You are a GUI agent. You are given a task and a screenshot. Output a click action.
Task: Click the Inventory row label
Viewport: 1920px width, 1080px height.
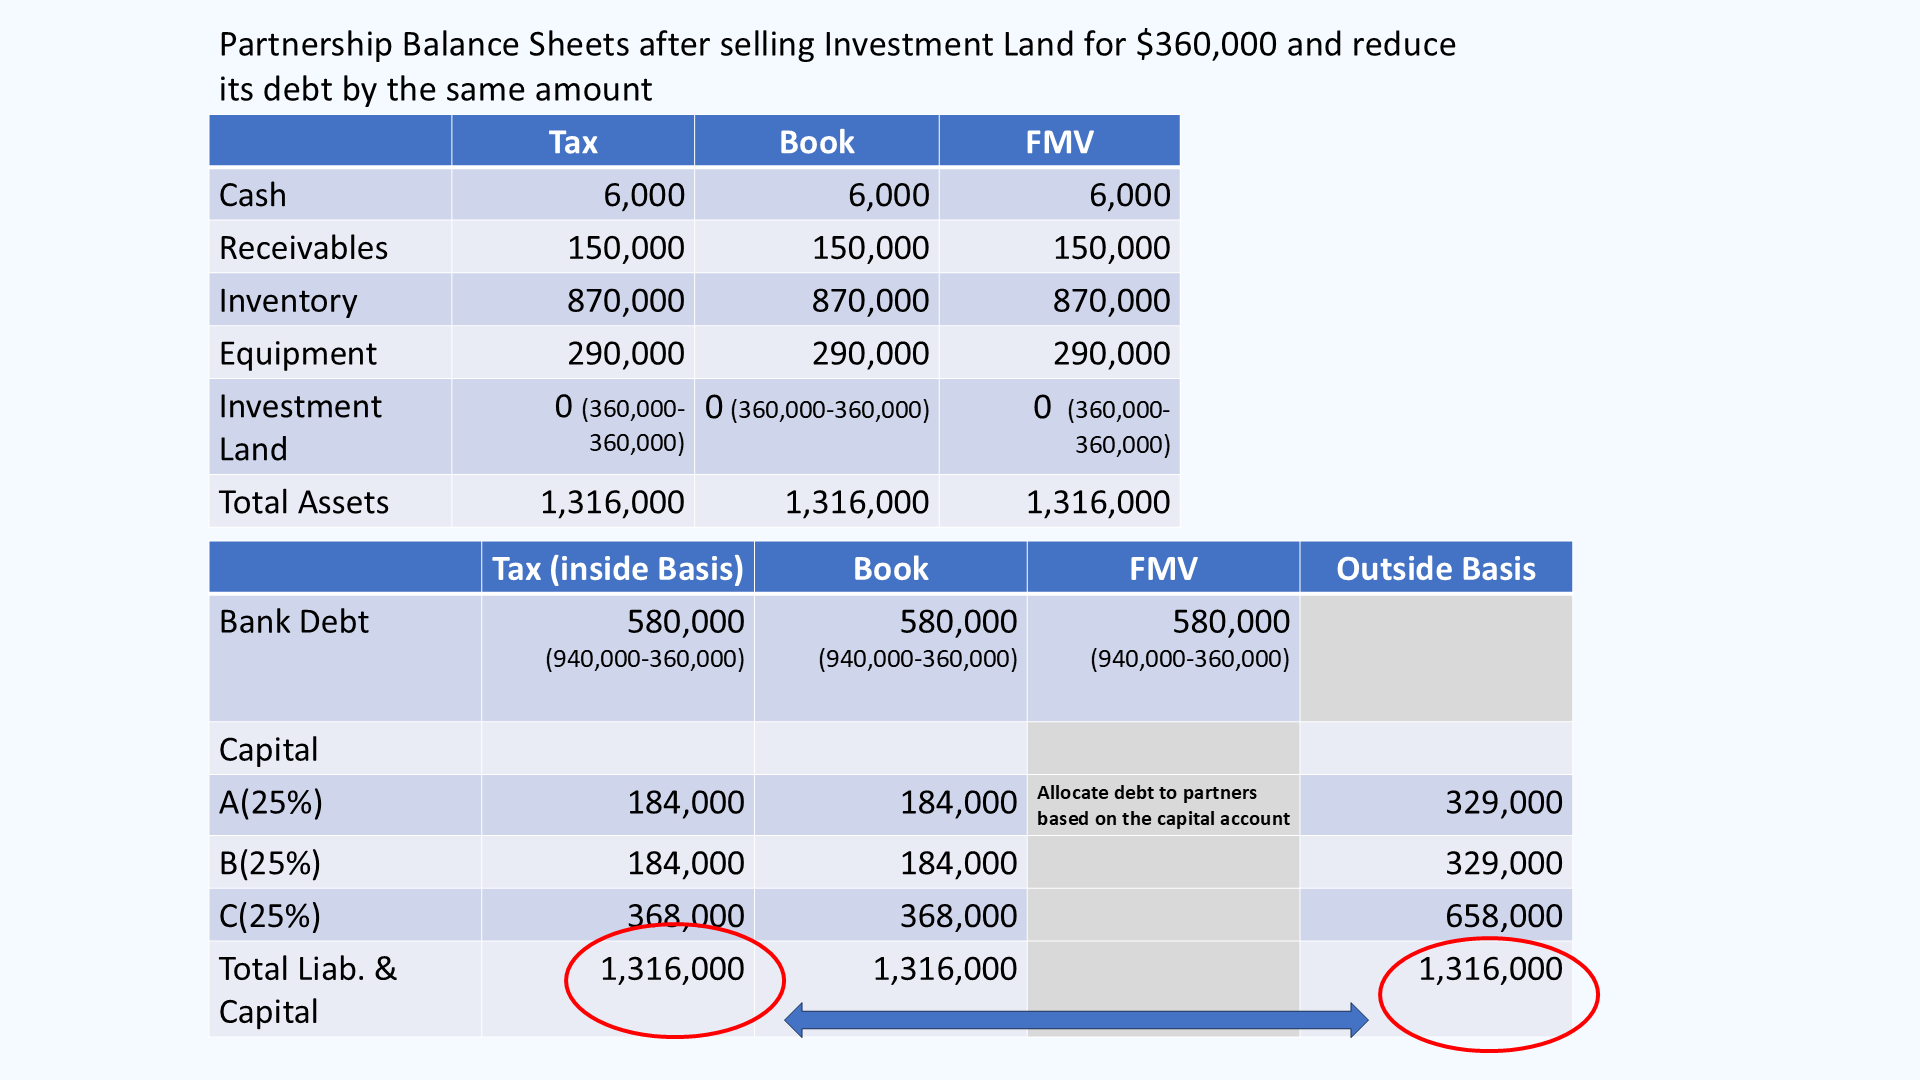(288, 301)
